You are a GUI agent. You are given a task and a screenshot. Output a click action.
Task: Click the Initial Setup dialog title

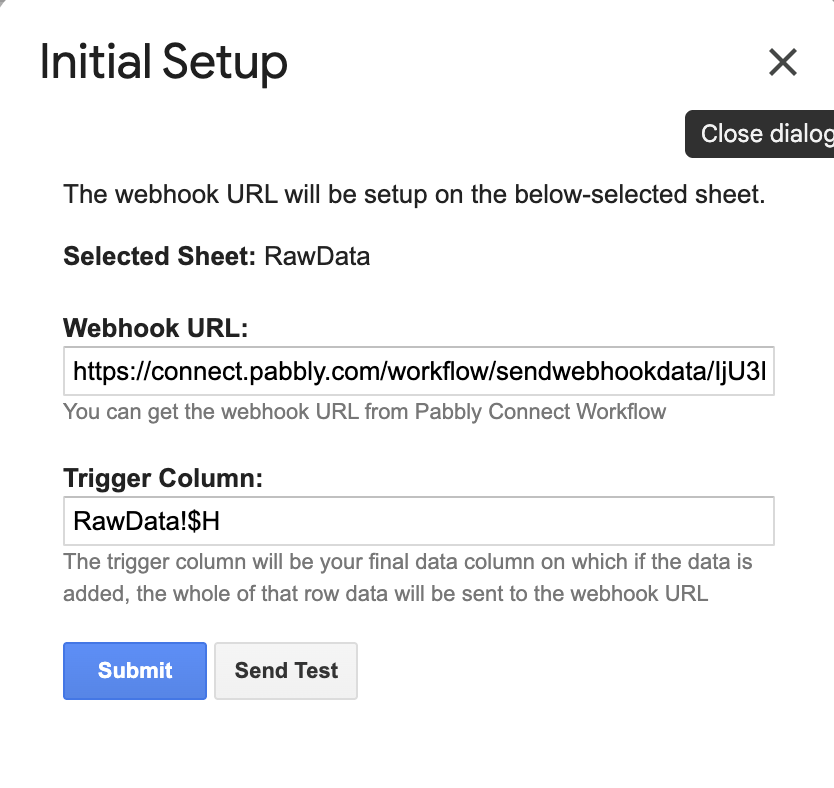point(164,63)
